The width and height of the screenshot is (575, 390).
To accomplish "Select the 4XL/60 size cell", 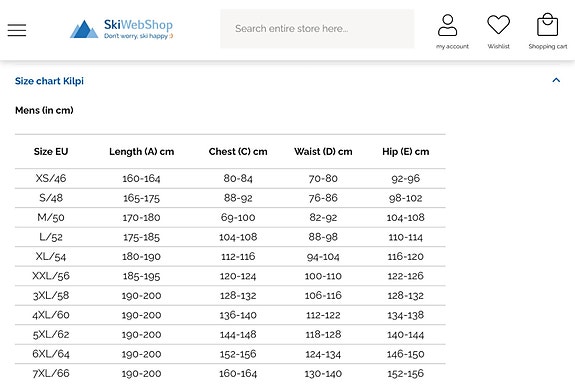I will [51, 315].
